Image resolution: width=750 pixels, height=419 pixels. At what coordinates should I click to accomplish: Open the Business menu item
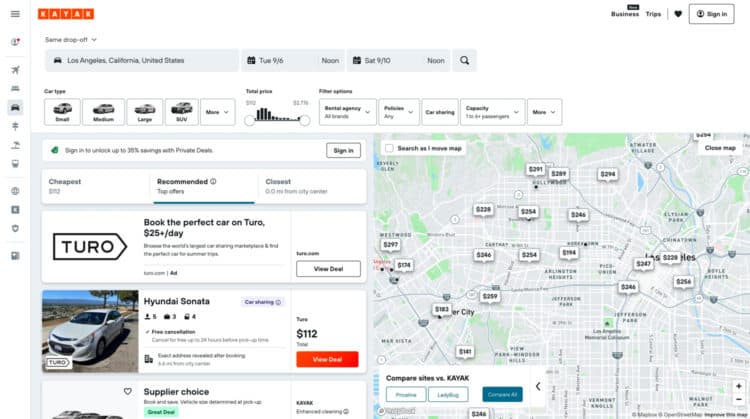(x=625, y=14)
